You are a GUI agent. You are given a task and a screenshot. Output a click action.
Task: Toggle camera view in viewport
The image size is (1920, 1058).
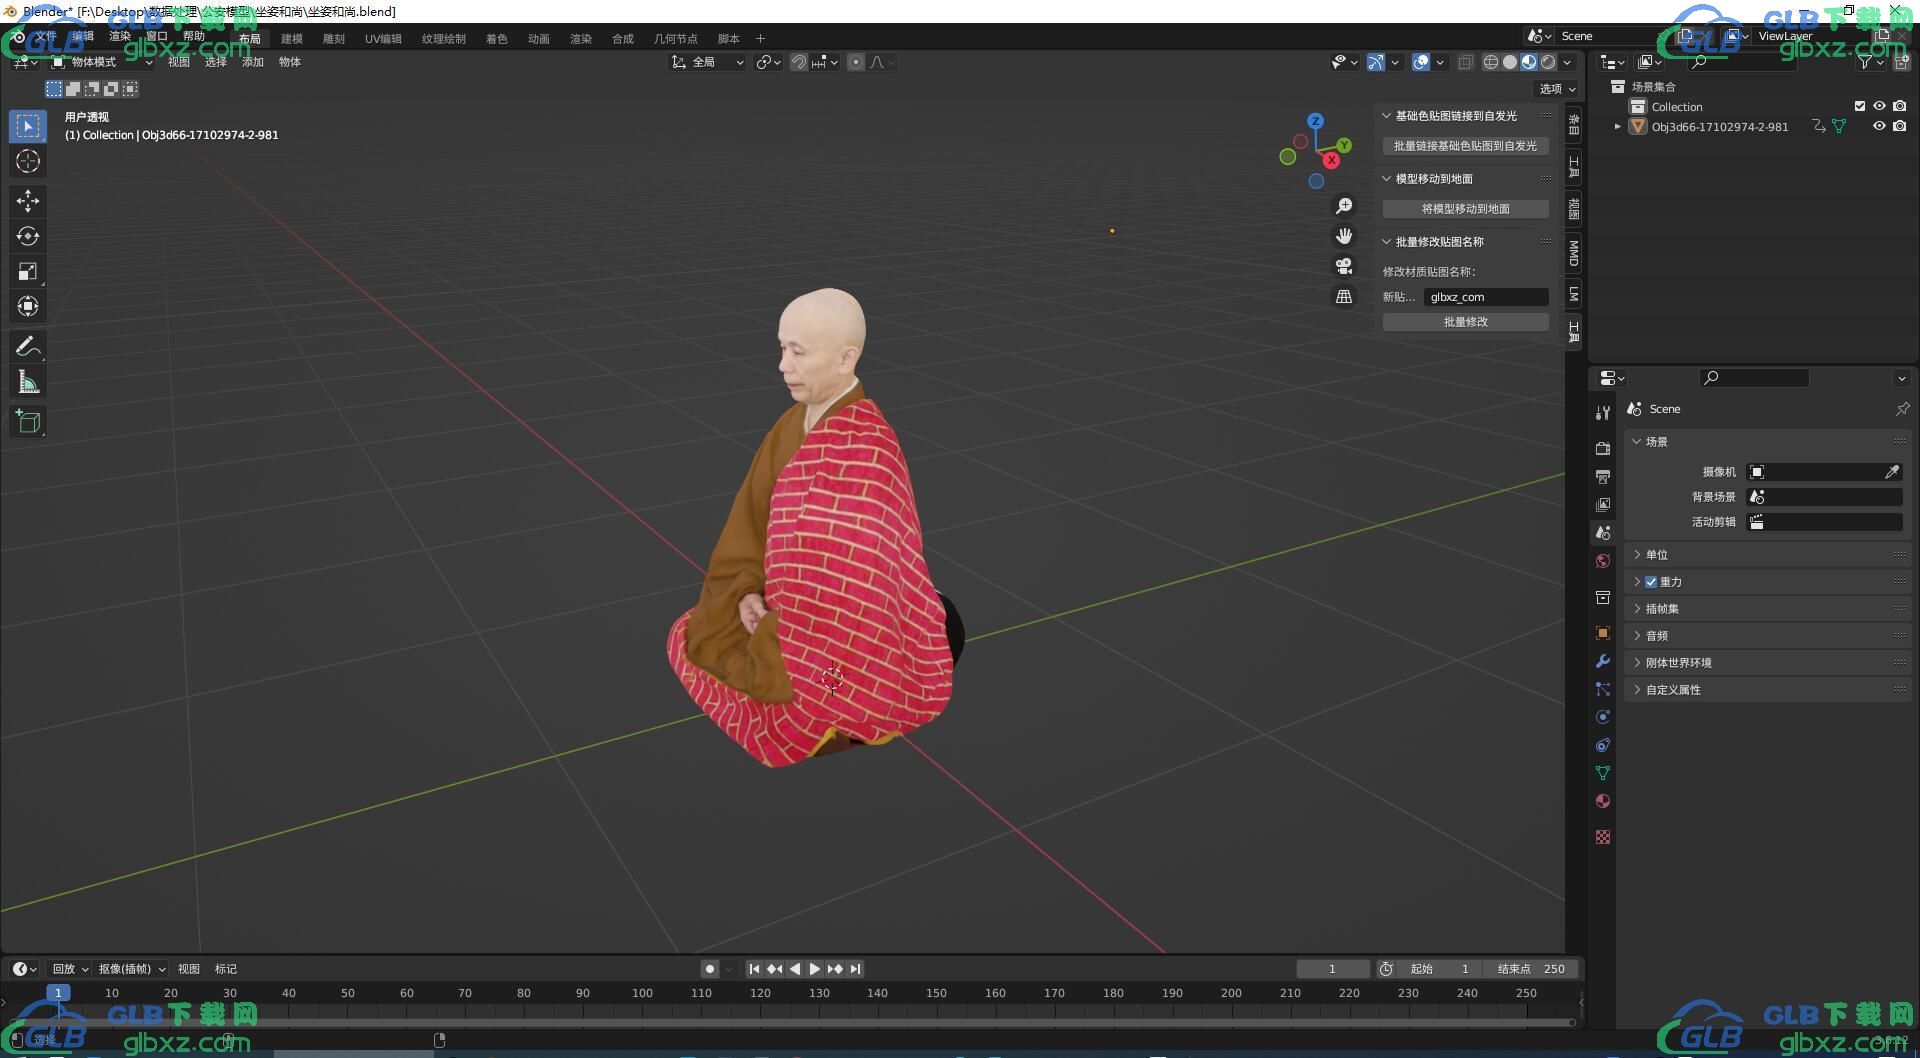[x=1344, y=266]
